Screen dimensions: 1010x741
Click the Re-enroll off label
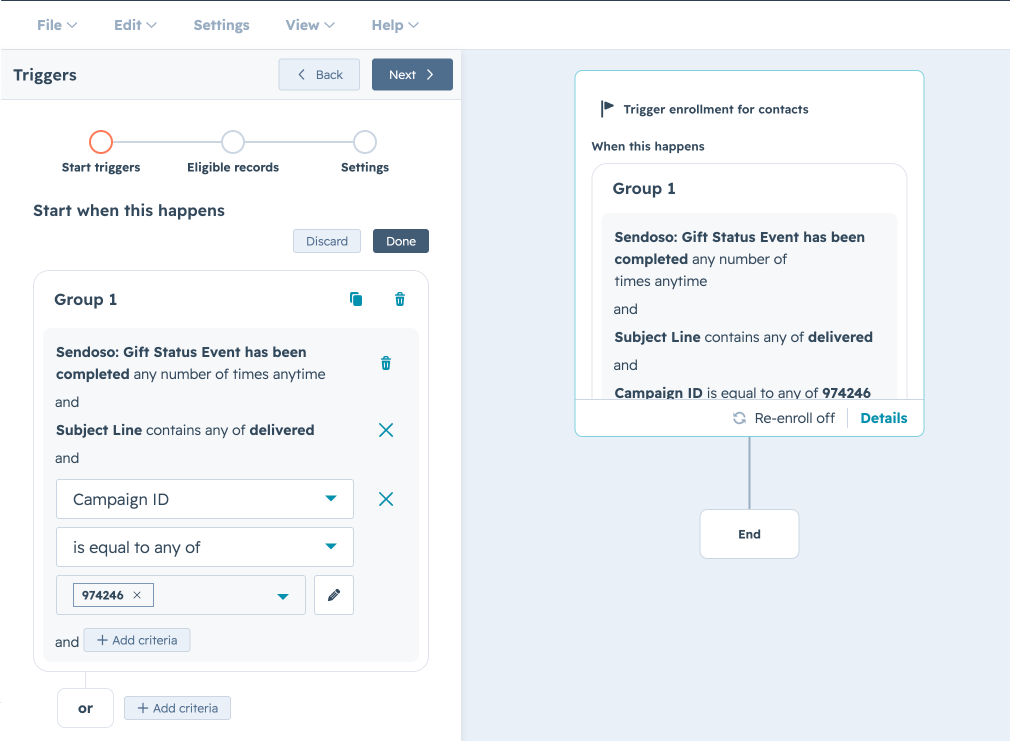(794, 418)
